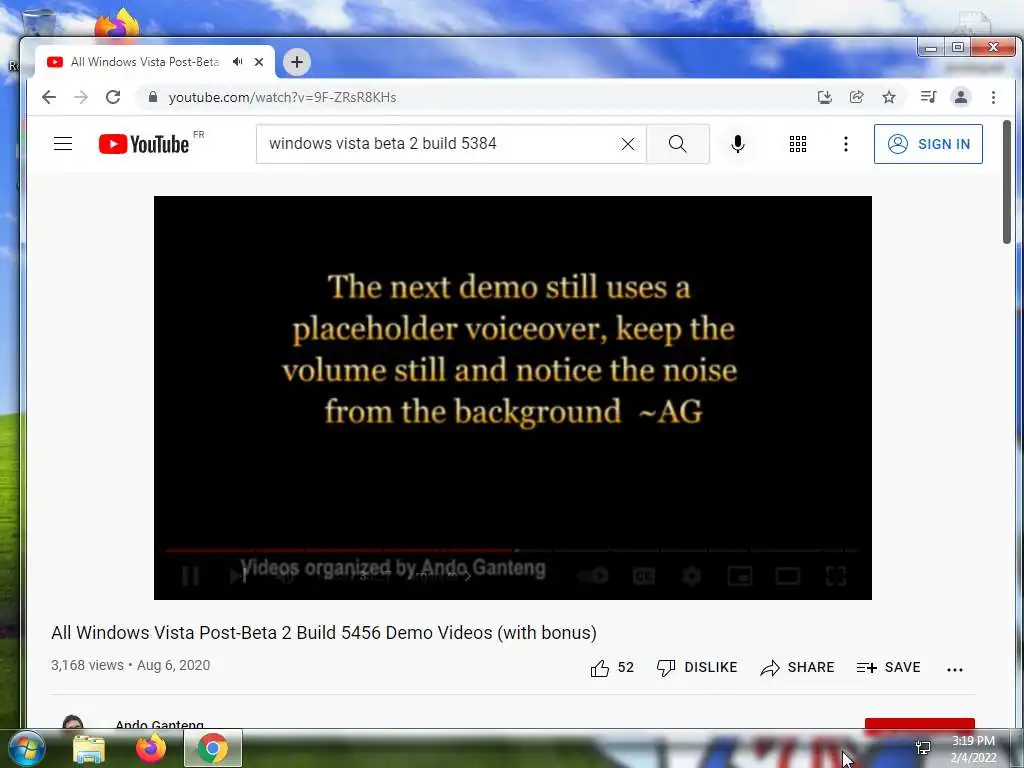Open the taskbar clock showing 3:19 PM
The width and height of the screenshot is (1024, 768).
[x=973, y=749]
